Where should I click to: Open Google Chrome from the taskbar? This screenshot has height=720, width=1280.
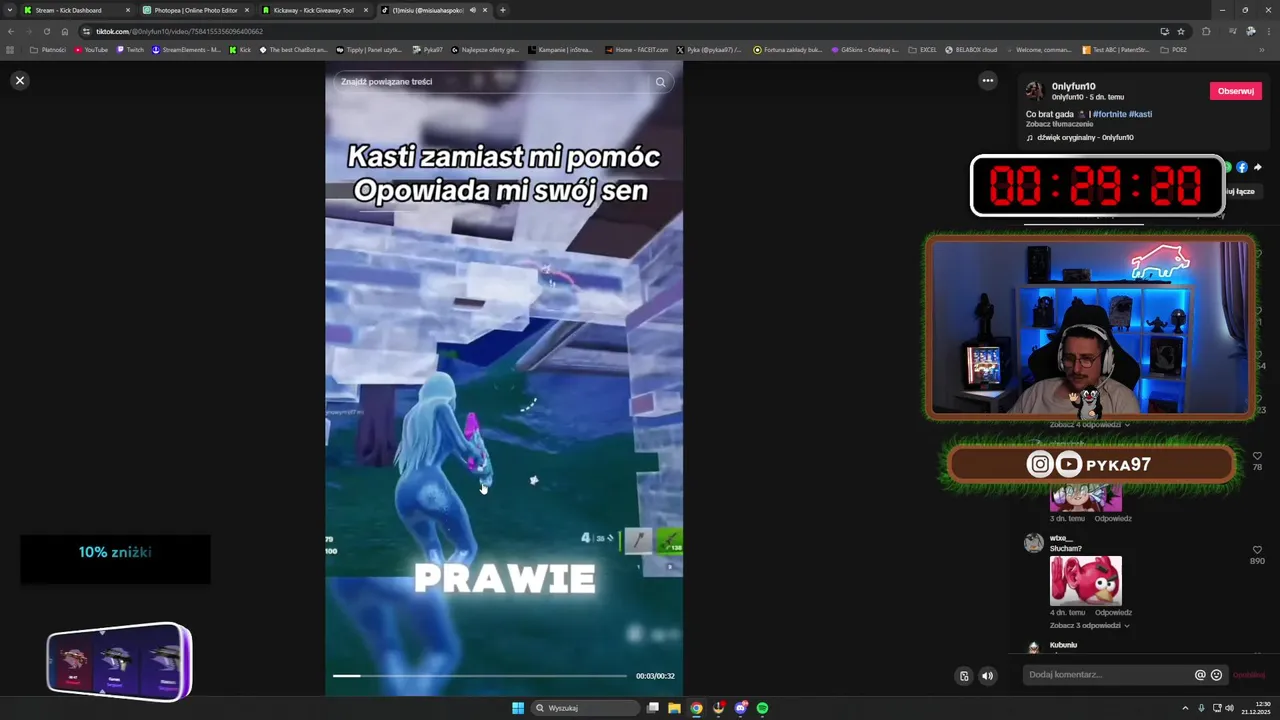pos(696,708)
